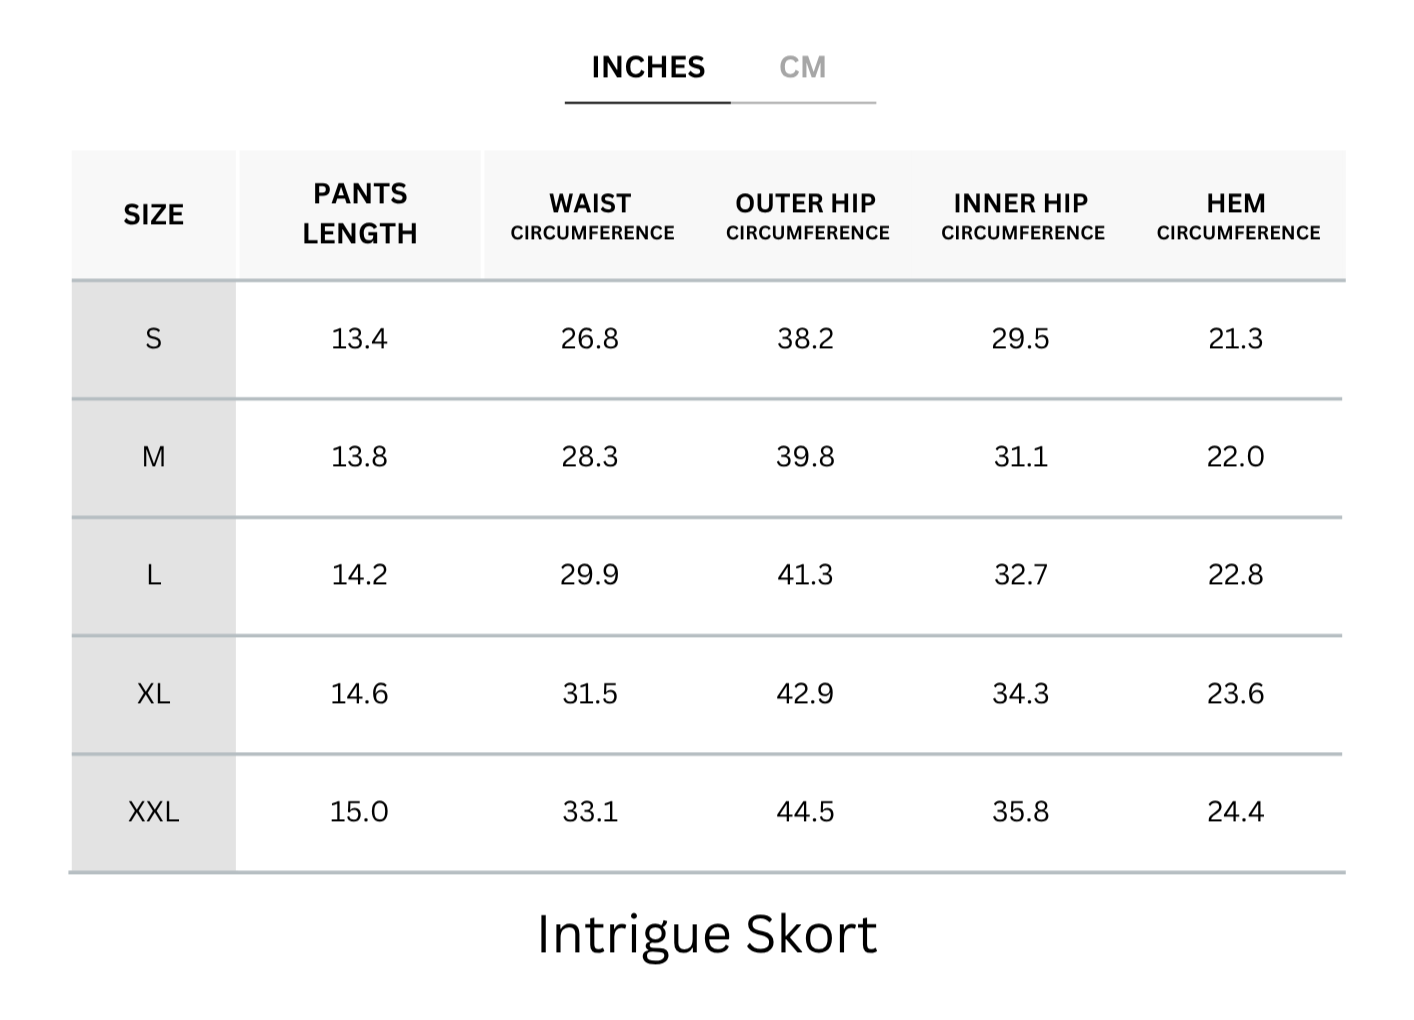
Task: Select the INCHES tab
Action: (x=648, y=67)
